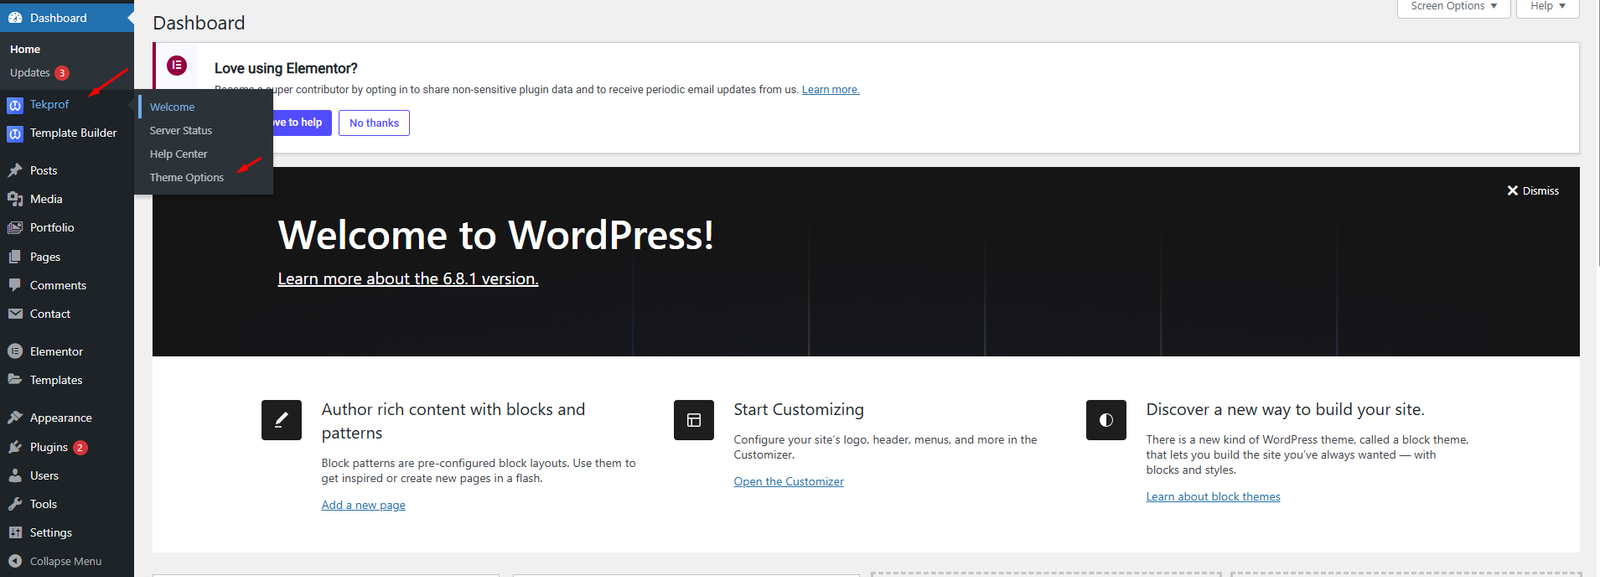Open the Appearance menu
The image size is (1600, 577).
point(61,418)
